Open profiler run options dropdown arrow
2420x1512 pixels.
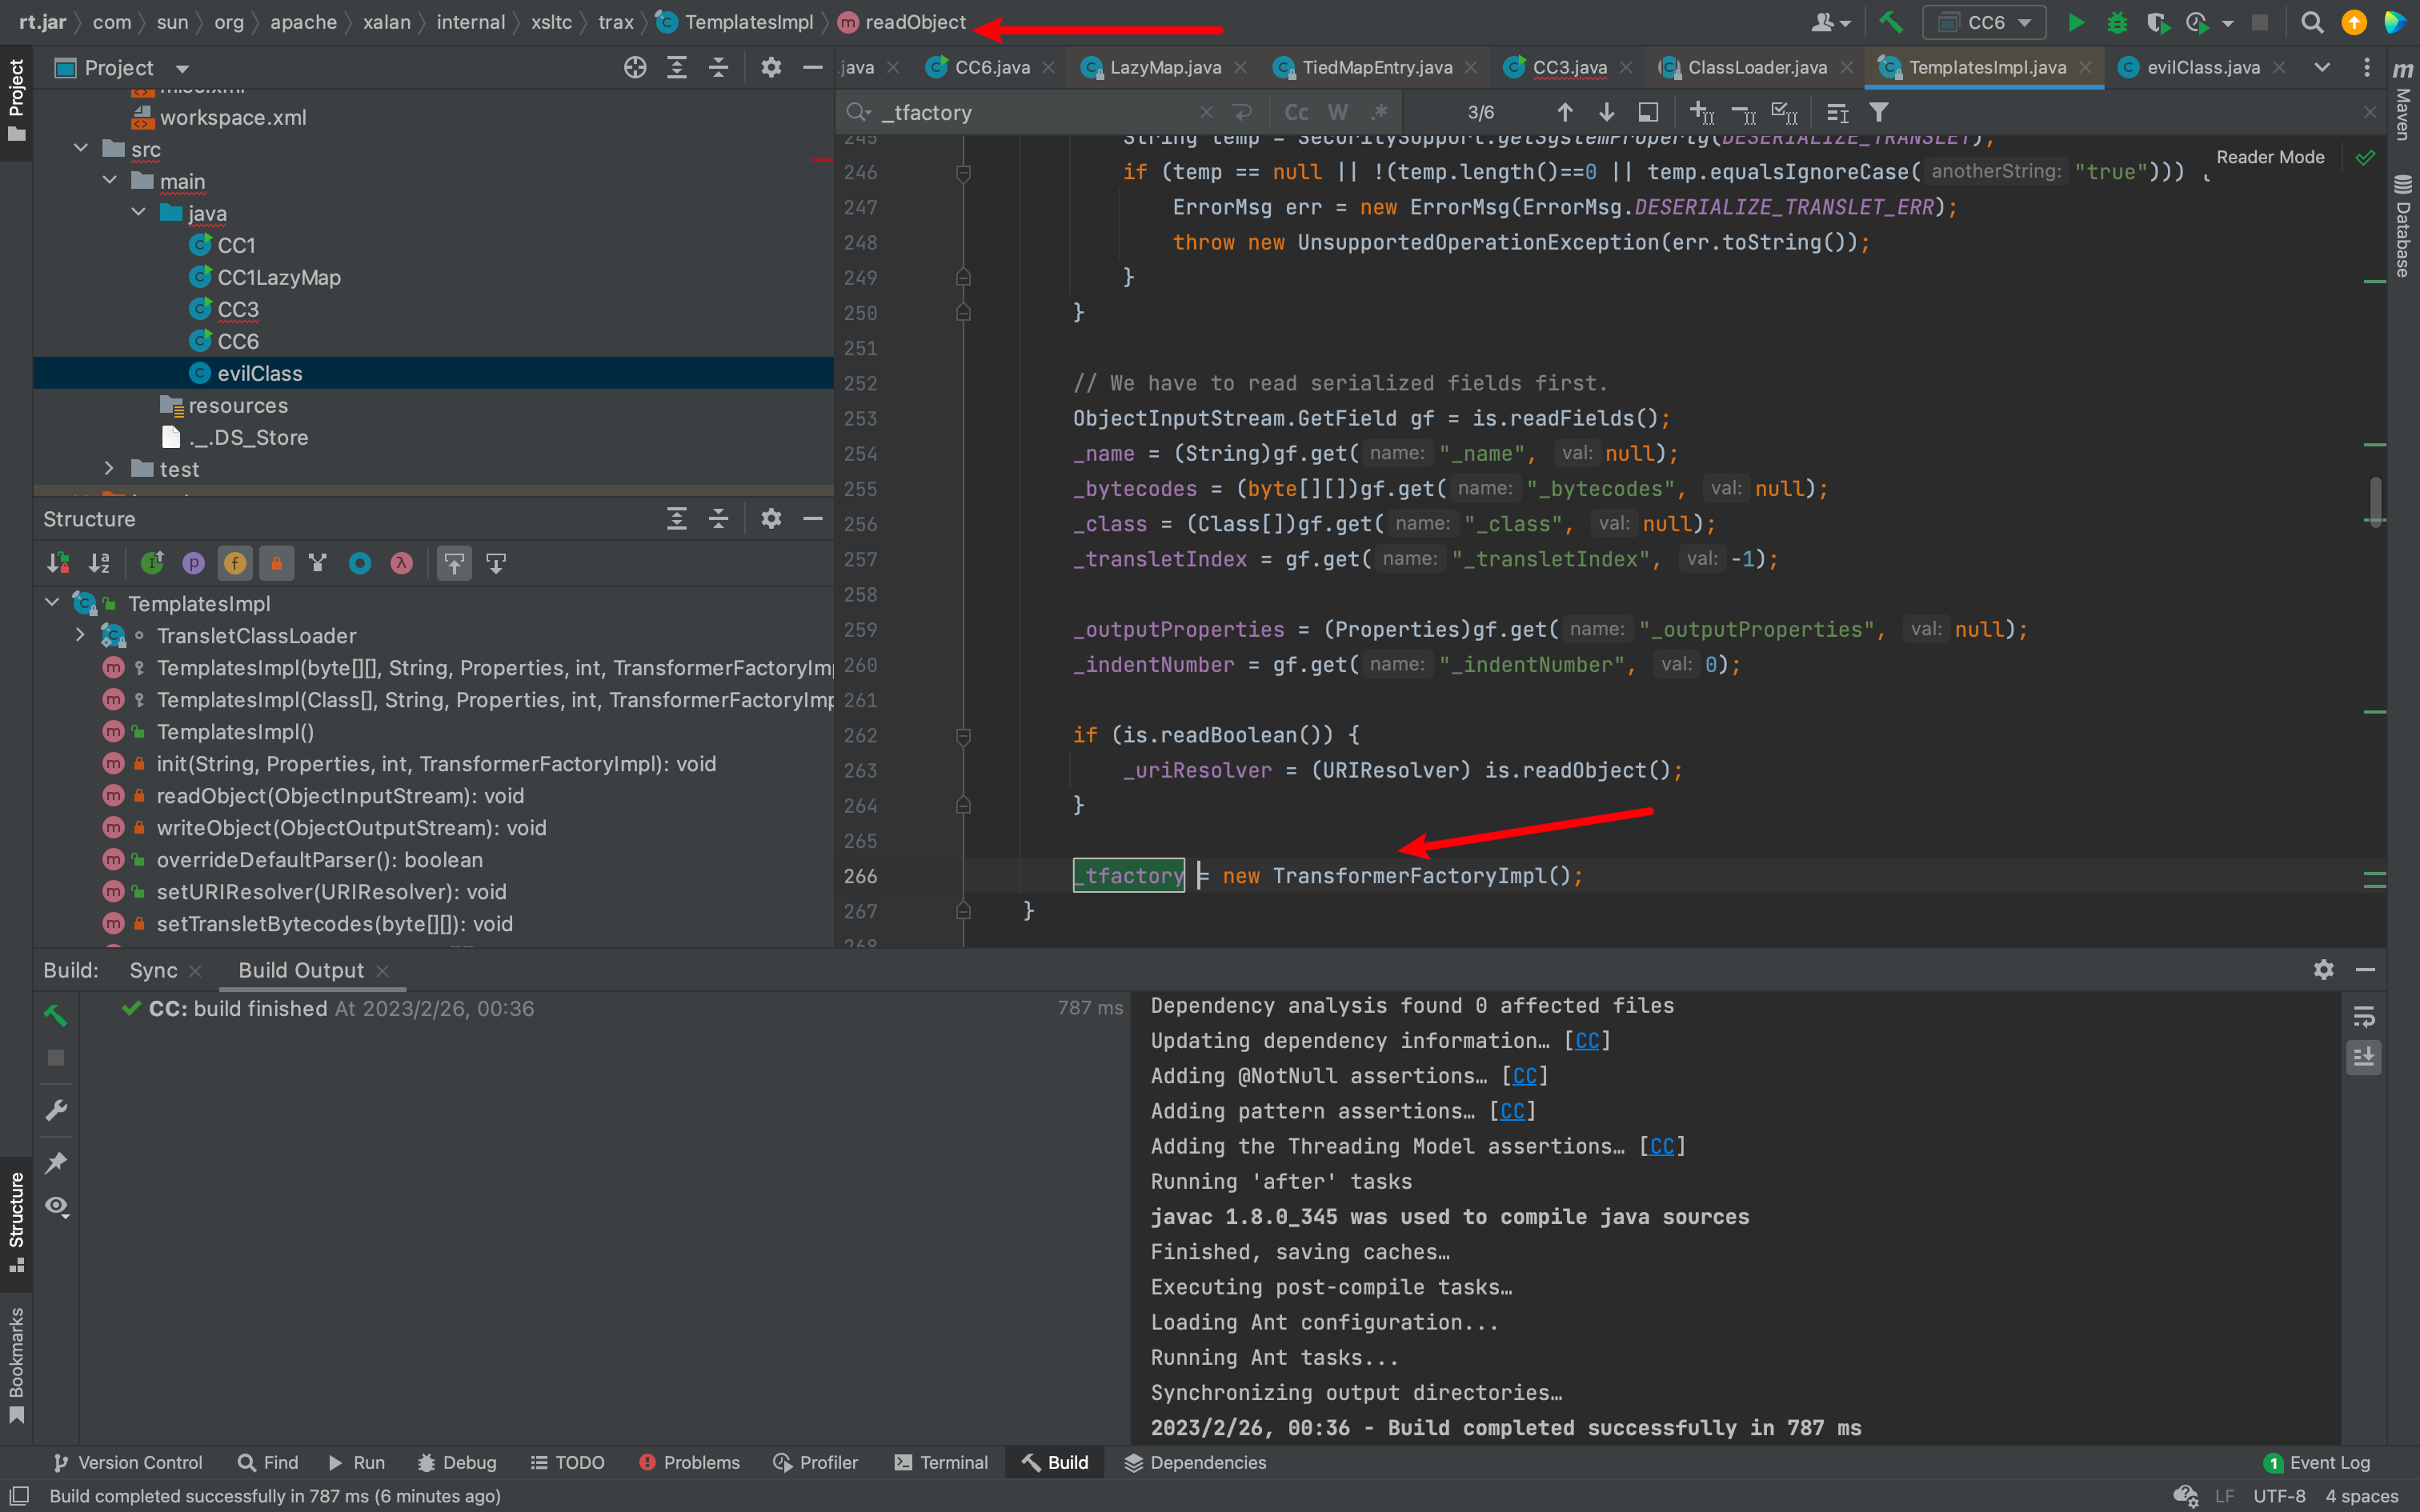(x=2227, y=23)
